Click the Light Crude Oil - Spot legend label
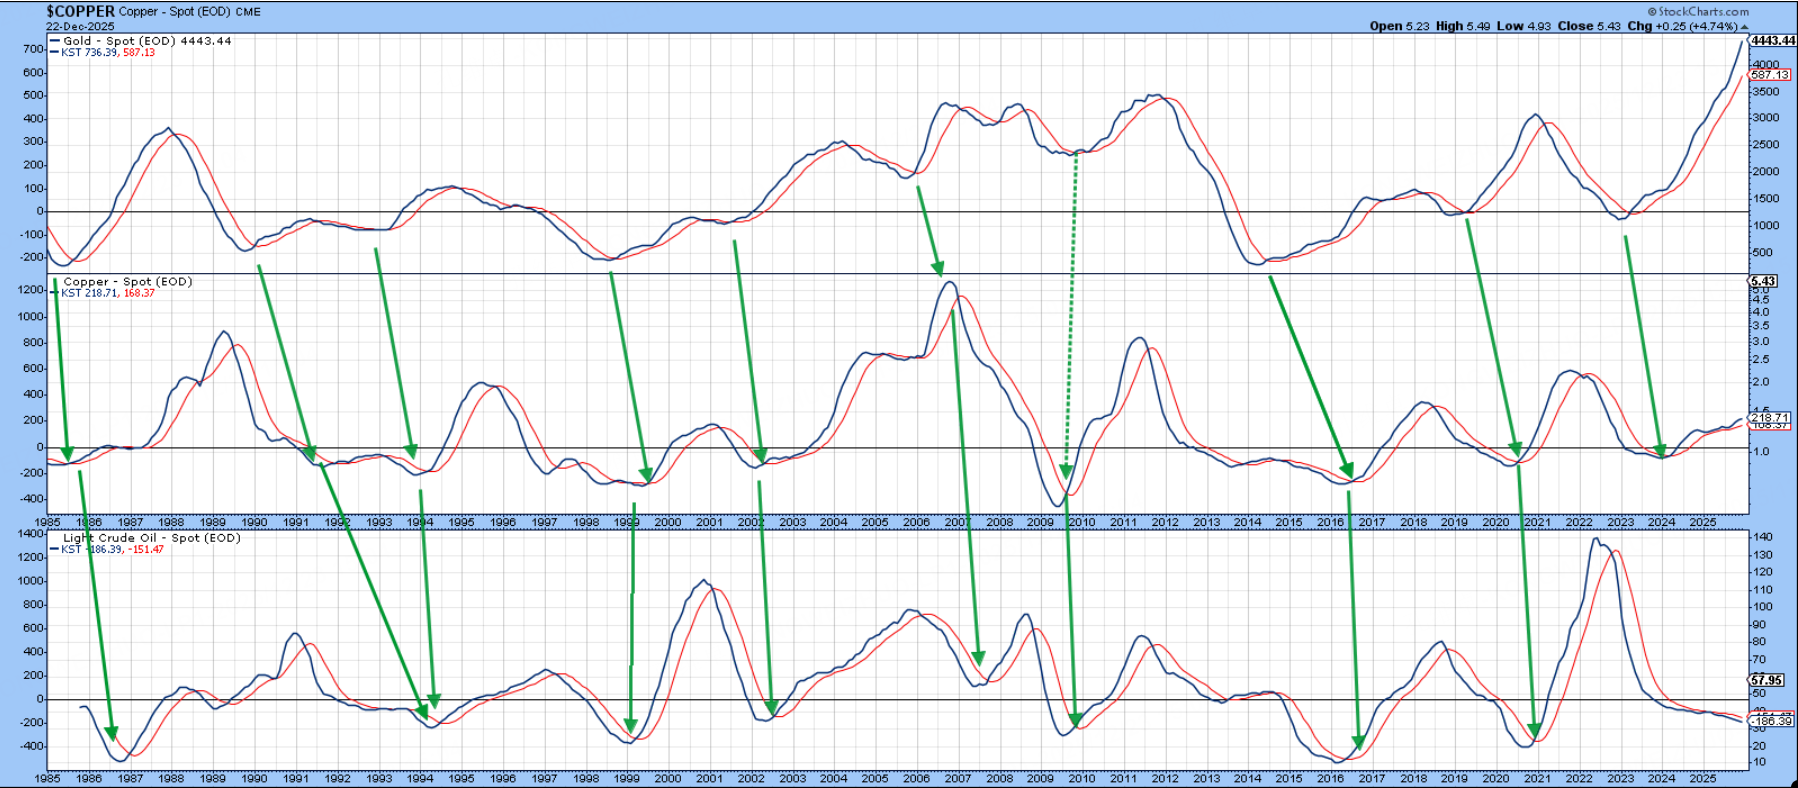The height and width of the screenshot is (788, 1798). coord(151,538)
